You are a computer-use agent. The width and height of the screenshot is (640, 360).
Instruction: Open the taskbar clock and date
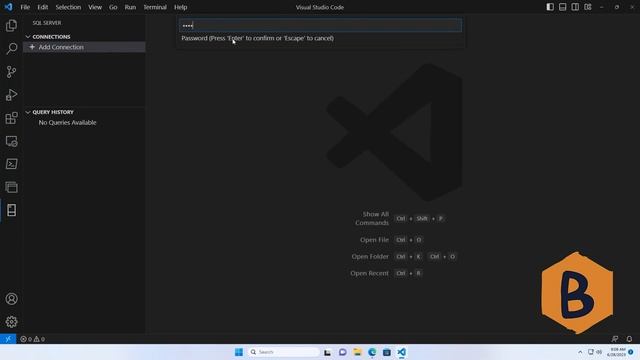tap(616, 352)
